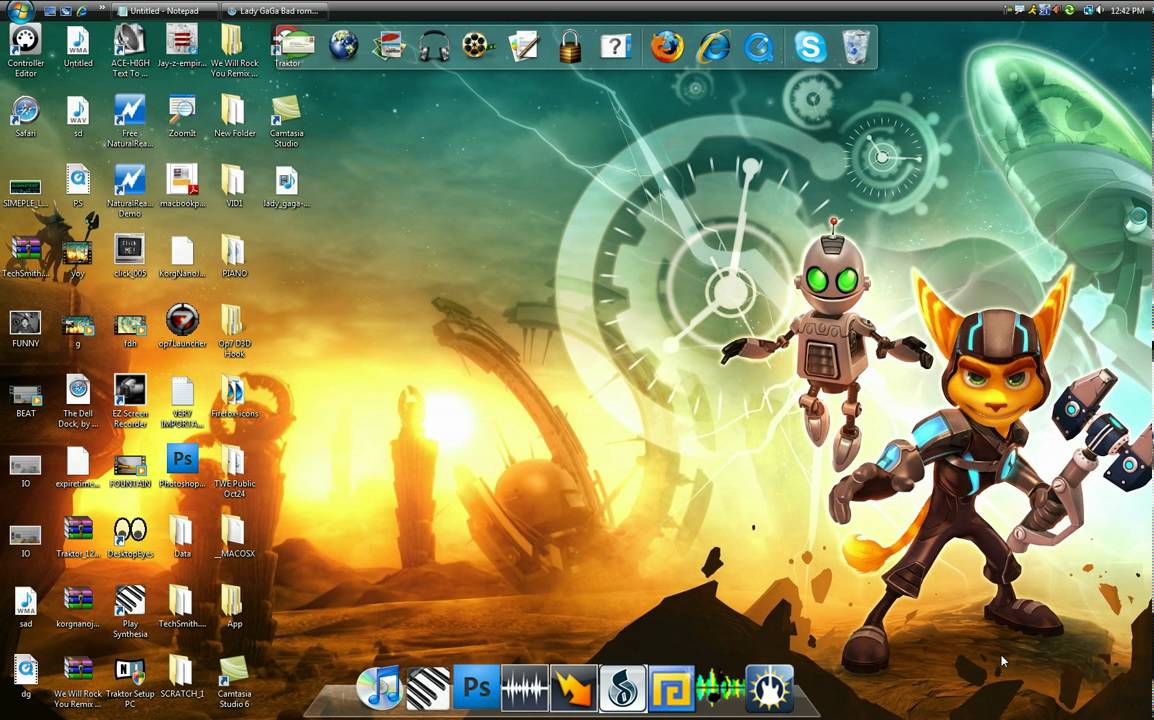1154x720 pixels.
Task: Open the Traktor_12 archive file
Action: click(x=77, y=536)
